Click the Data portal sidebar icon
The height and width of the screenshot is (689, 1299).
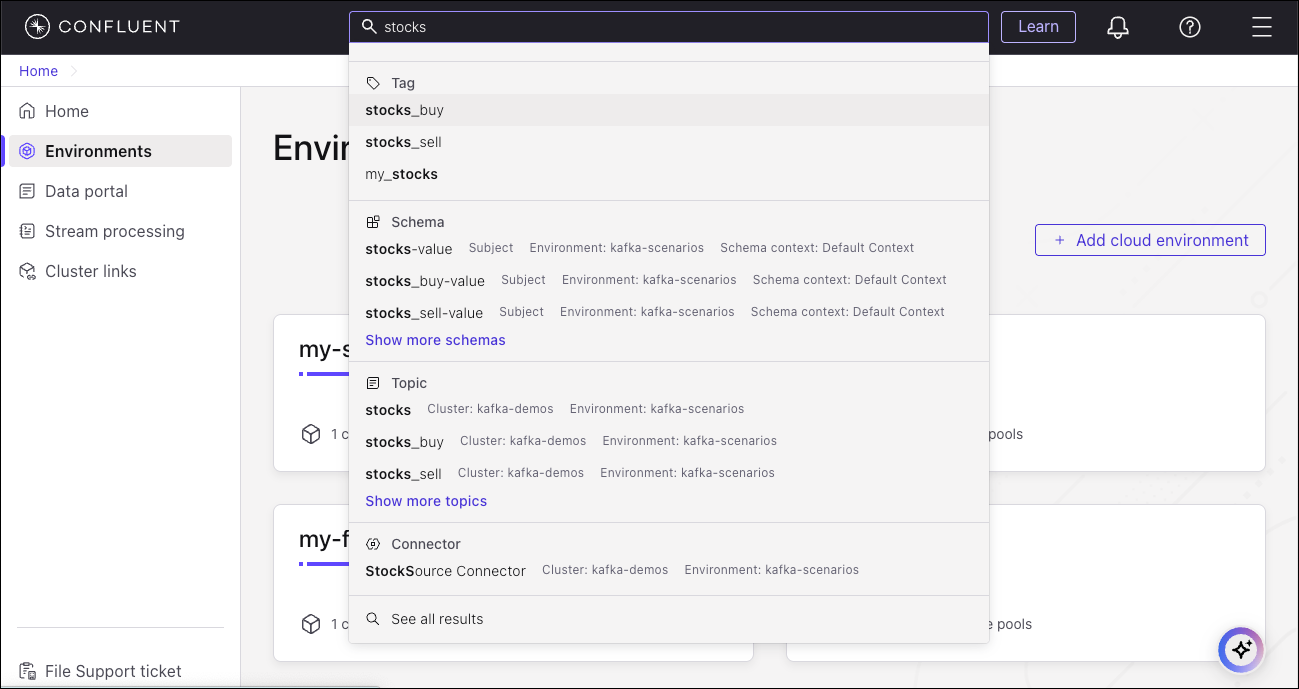(27, 191)
